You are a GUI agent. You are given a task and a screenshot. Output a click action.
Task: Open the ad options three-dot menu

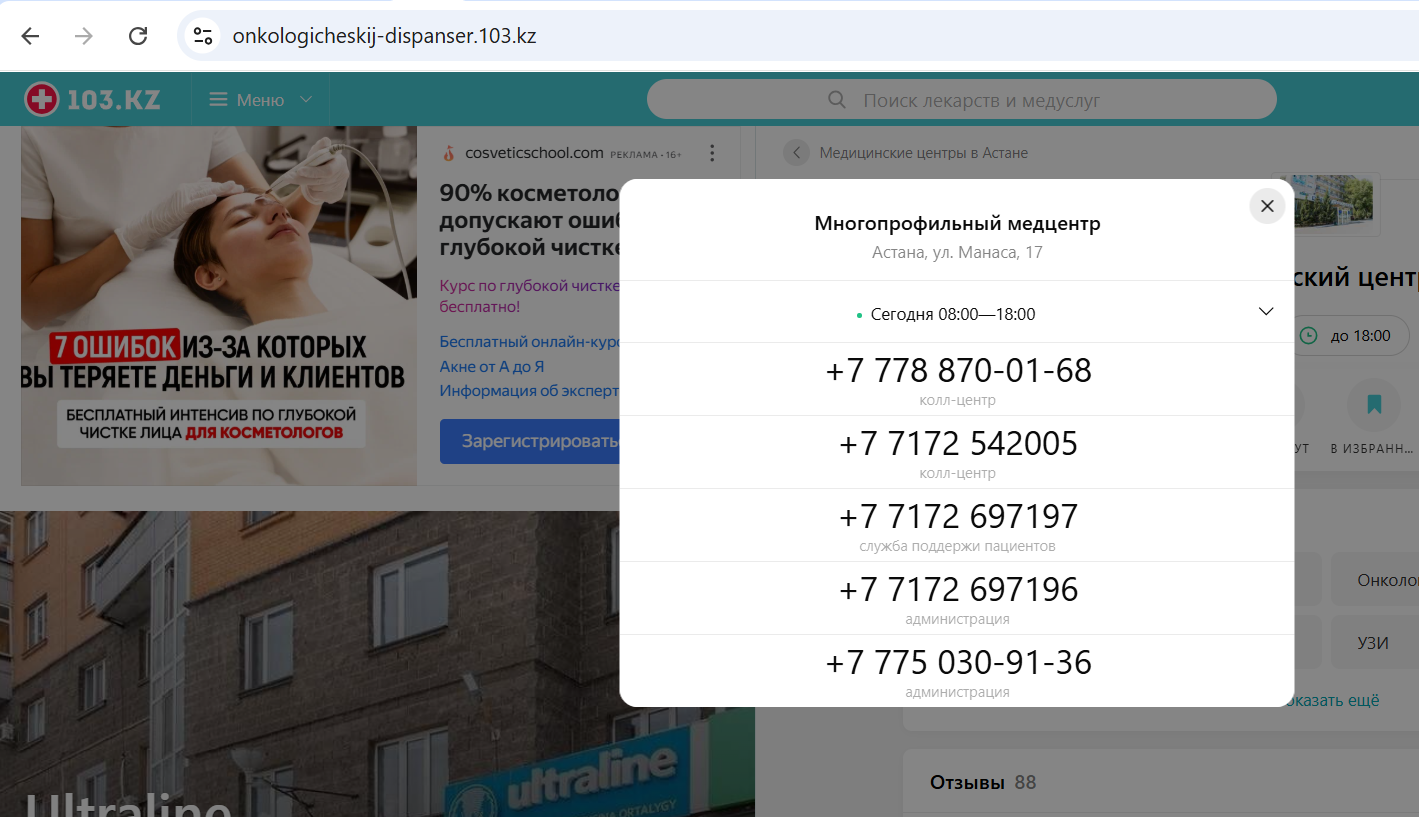[712, 153]
